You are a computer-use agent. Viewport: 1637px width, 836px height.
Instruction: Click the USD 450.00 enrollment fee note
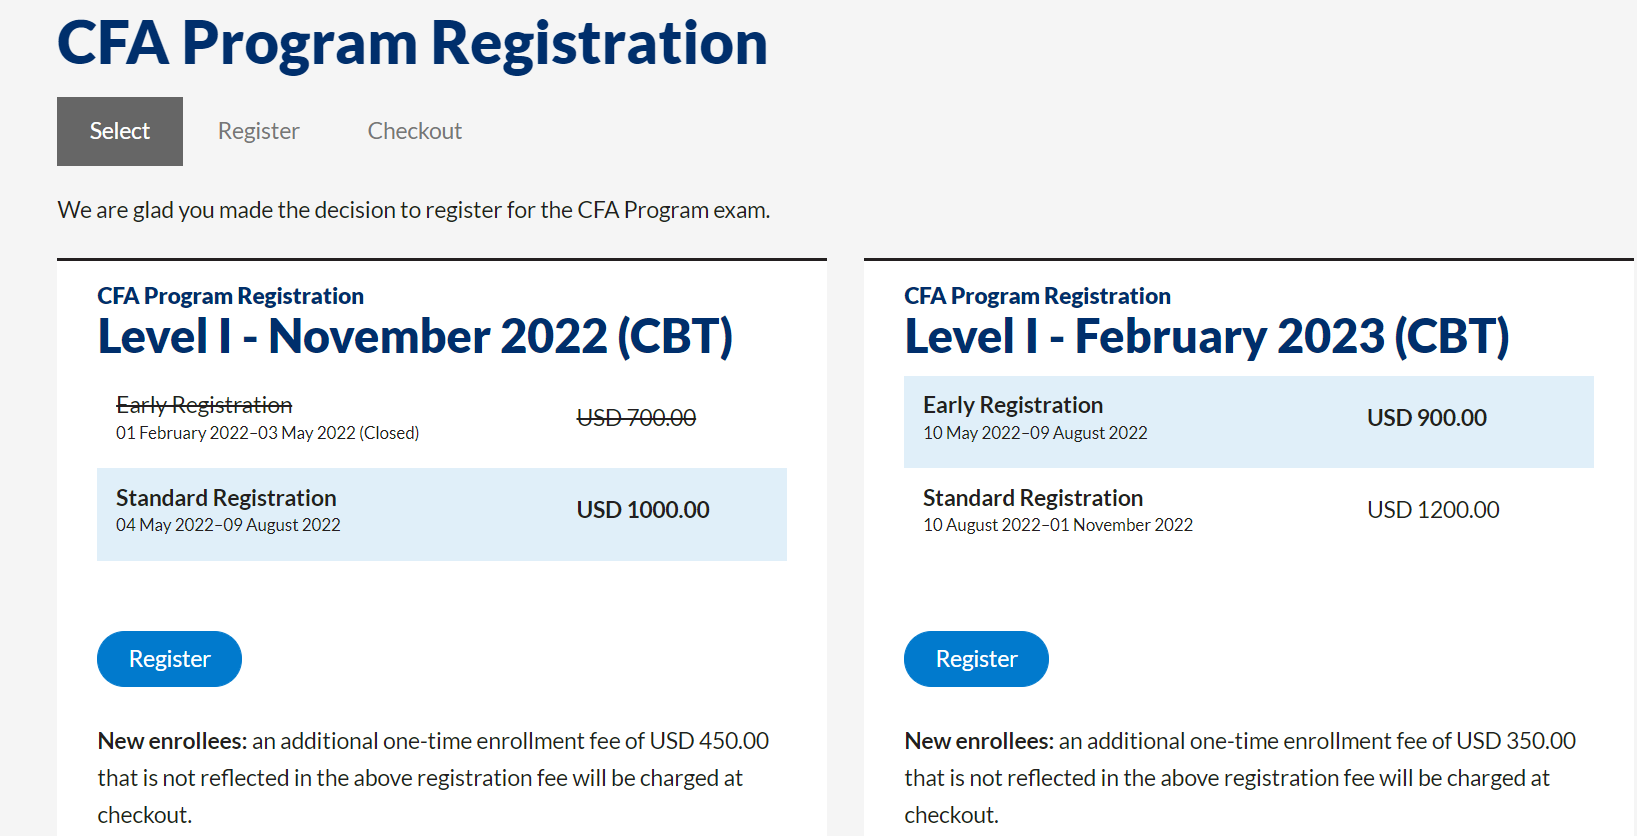pyautogui.click(x=433, y=777)
